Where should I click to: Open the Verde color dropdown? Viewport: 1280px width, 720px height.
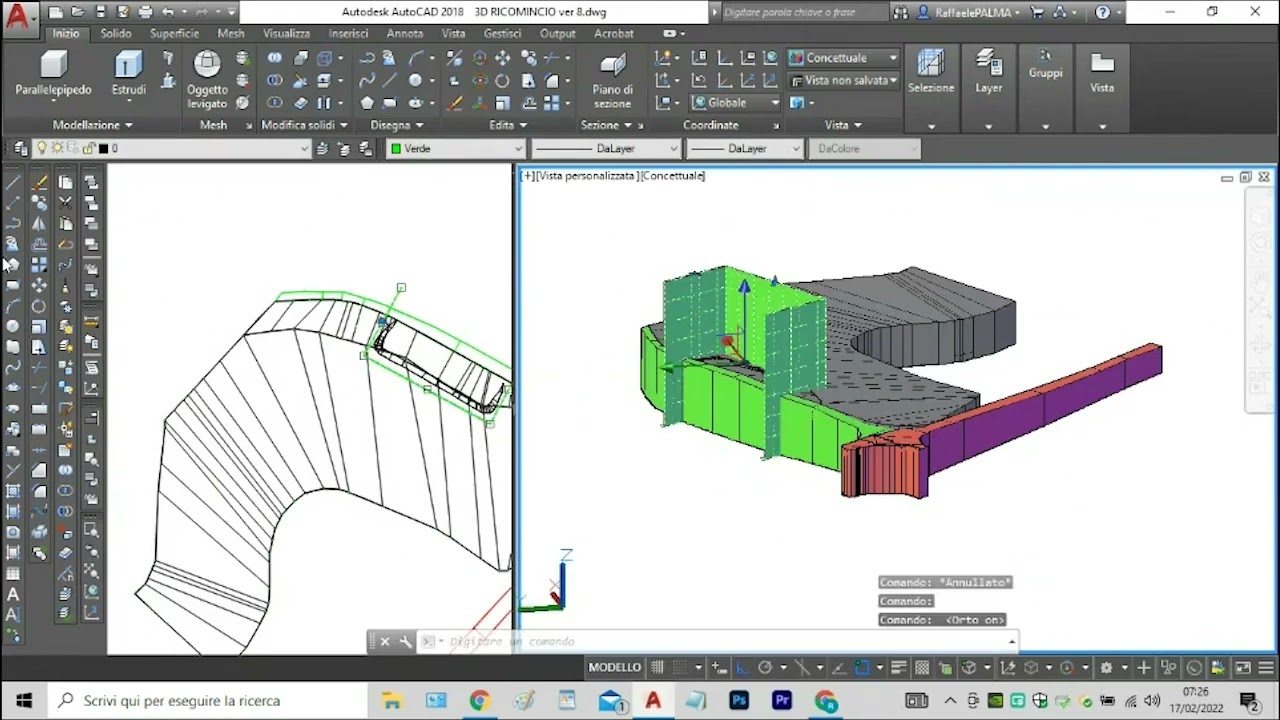(456, 148)
